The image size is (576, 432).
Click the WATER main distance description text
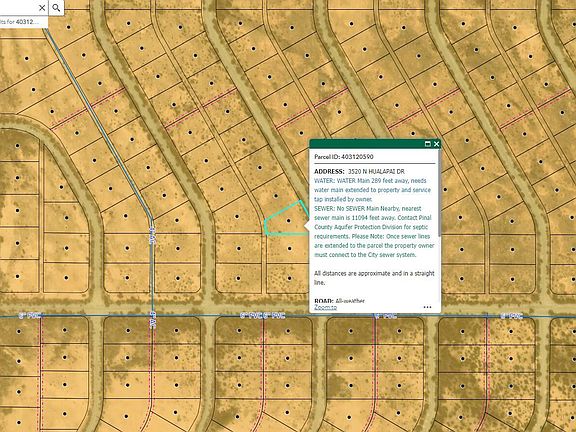372,190
